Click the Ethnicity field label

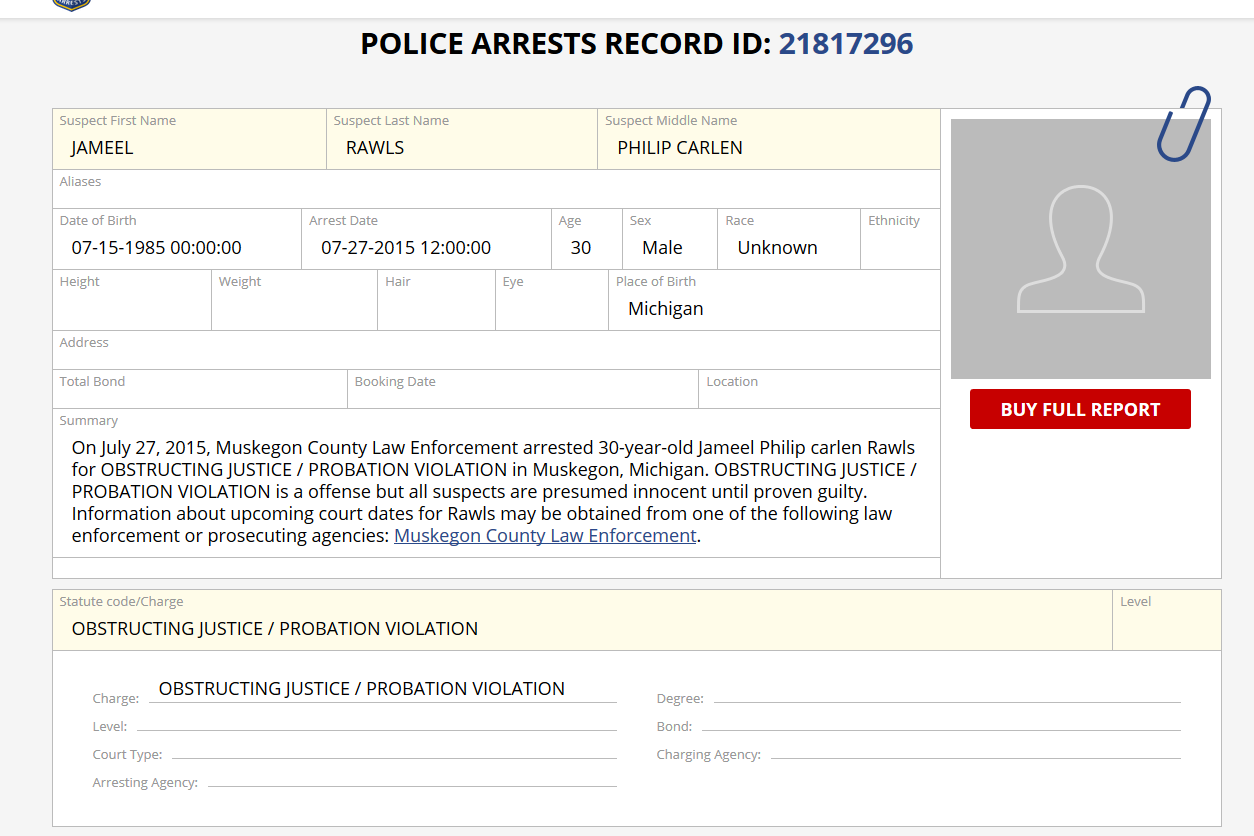pos(894,220)
